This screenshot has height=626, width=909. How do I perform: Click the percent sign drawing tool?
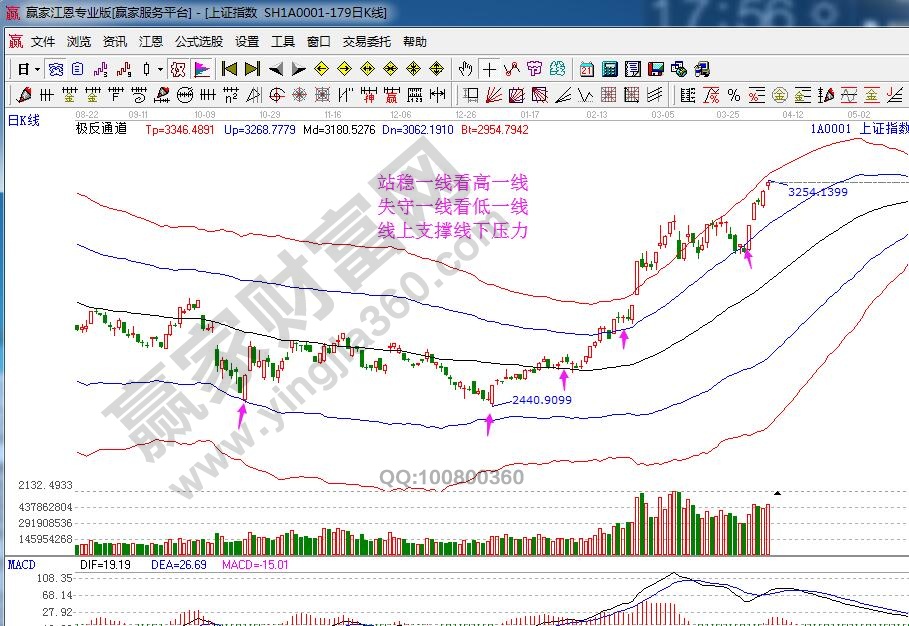(733, 95)
